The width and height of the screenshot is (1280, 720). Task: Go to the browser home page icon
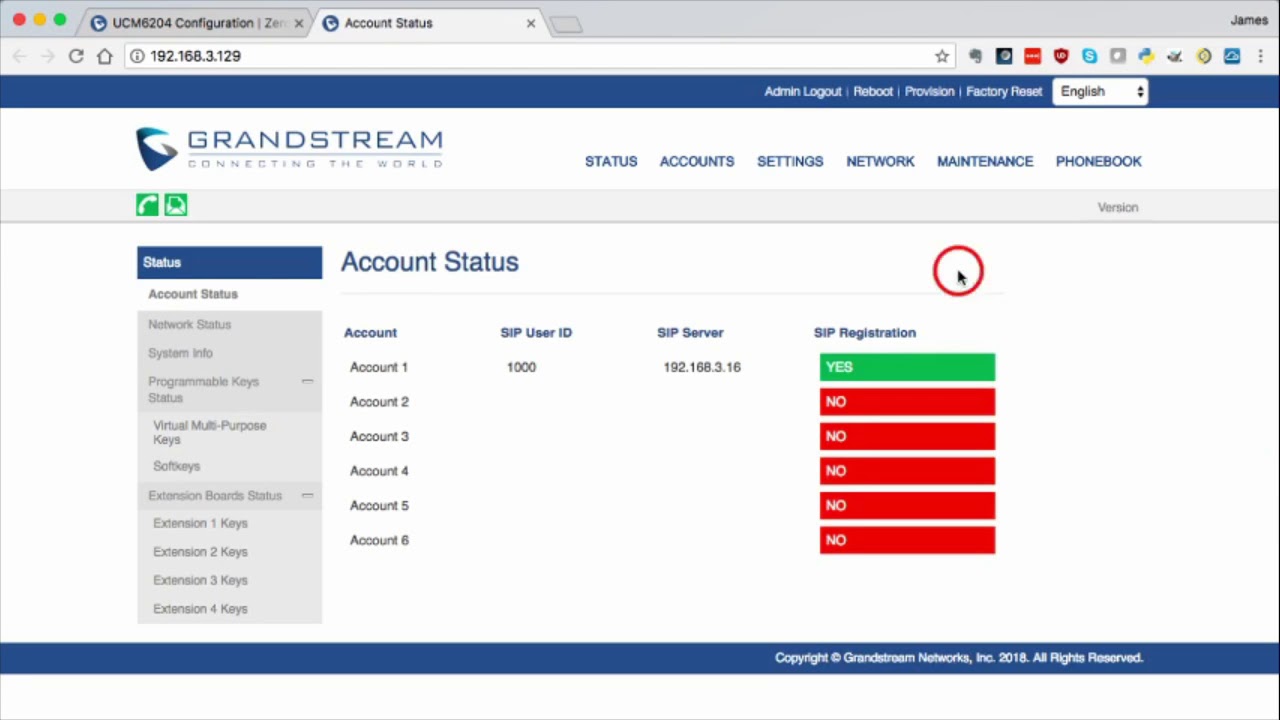[104, 56]
